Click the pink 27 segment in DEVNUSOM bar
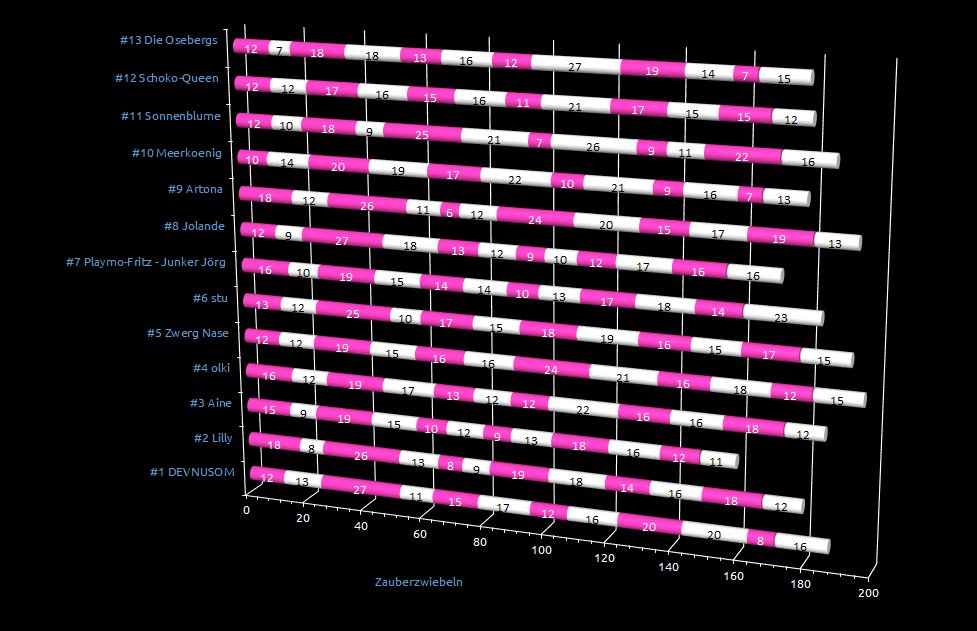Screen dimensions: 977x631 pos(359,489)
